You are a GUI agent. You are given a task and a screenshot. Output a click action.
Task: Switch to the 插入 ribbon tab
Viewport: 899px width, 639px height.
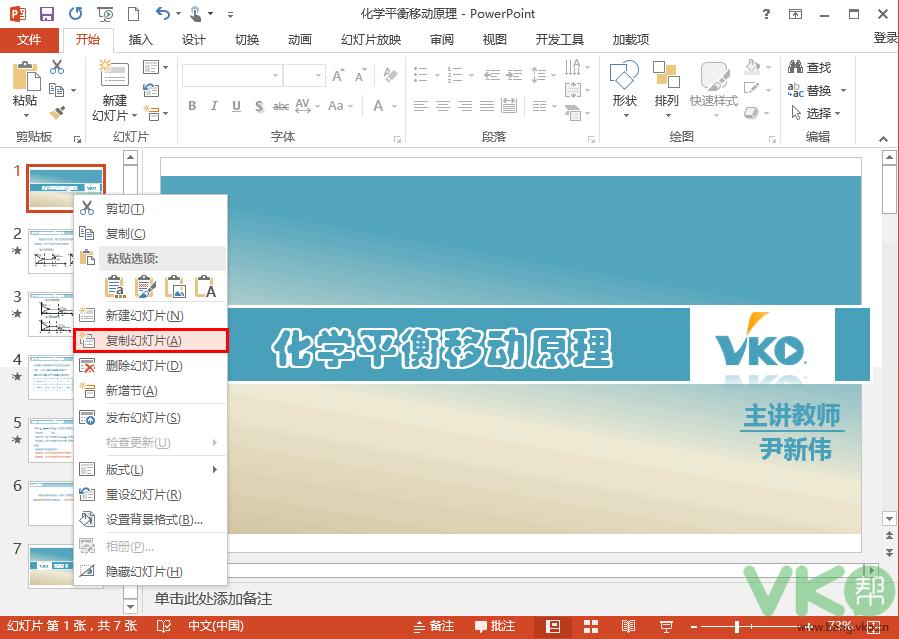141,40
